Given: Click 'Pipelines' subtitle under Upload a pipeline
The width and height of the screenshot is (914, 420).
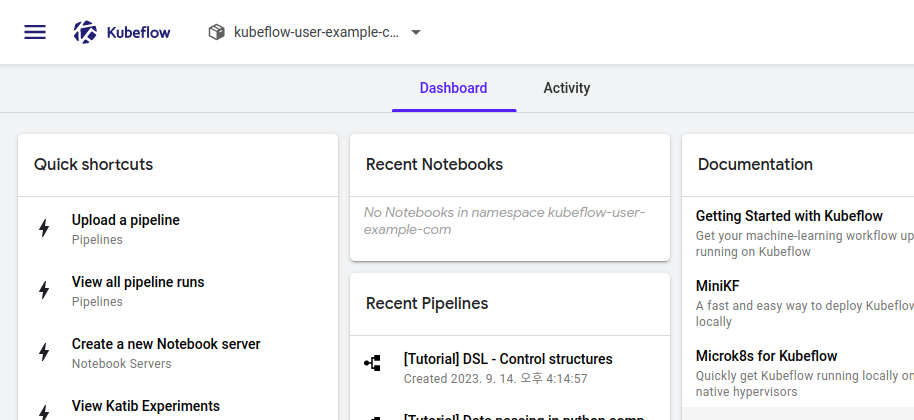Looking at the screenshot, I should (x=97, y=240).
